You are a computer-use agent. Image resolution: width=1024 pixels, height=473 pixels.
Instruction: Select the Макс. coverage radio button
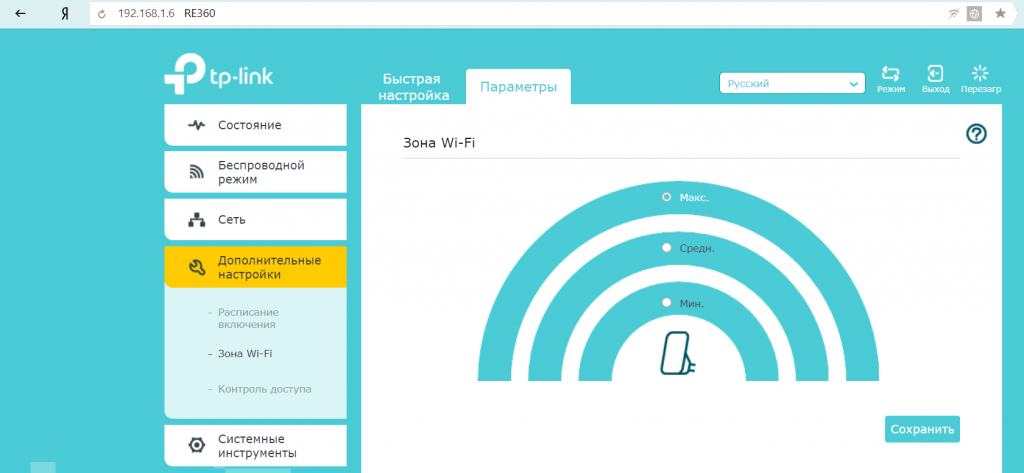click(x=667, y=197)
